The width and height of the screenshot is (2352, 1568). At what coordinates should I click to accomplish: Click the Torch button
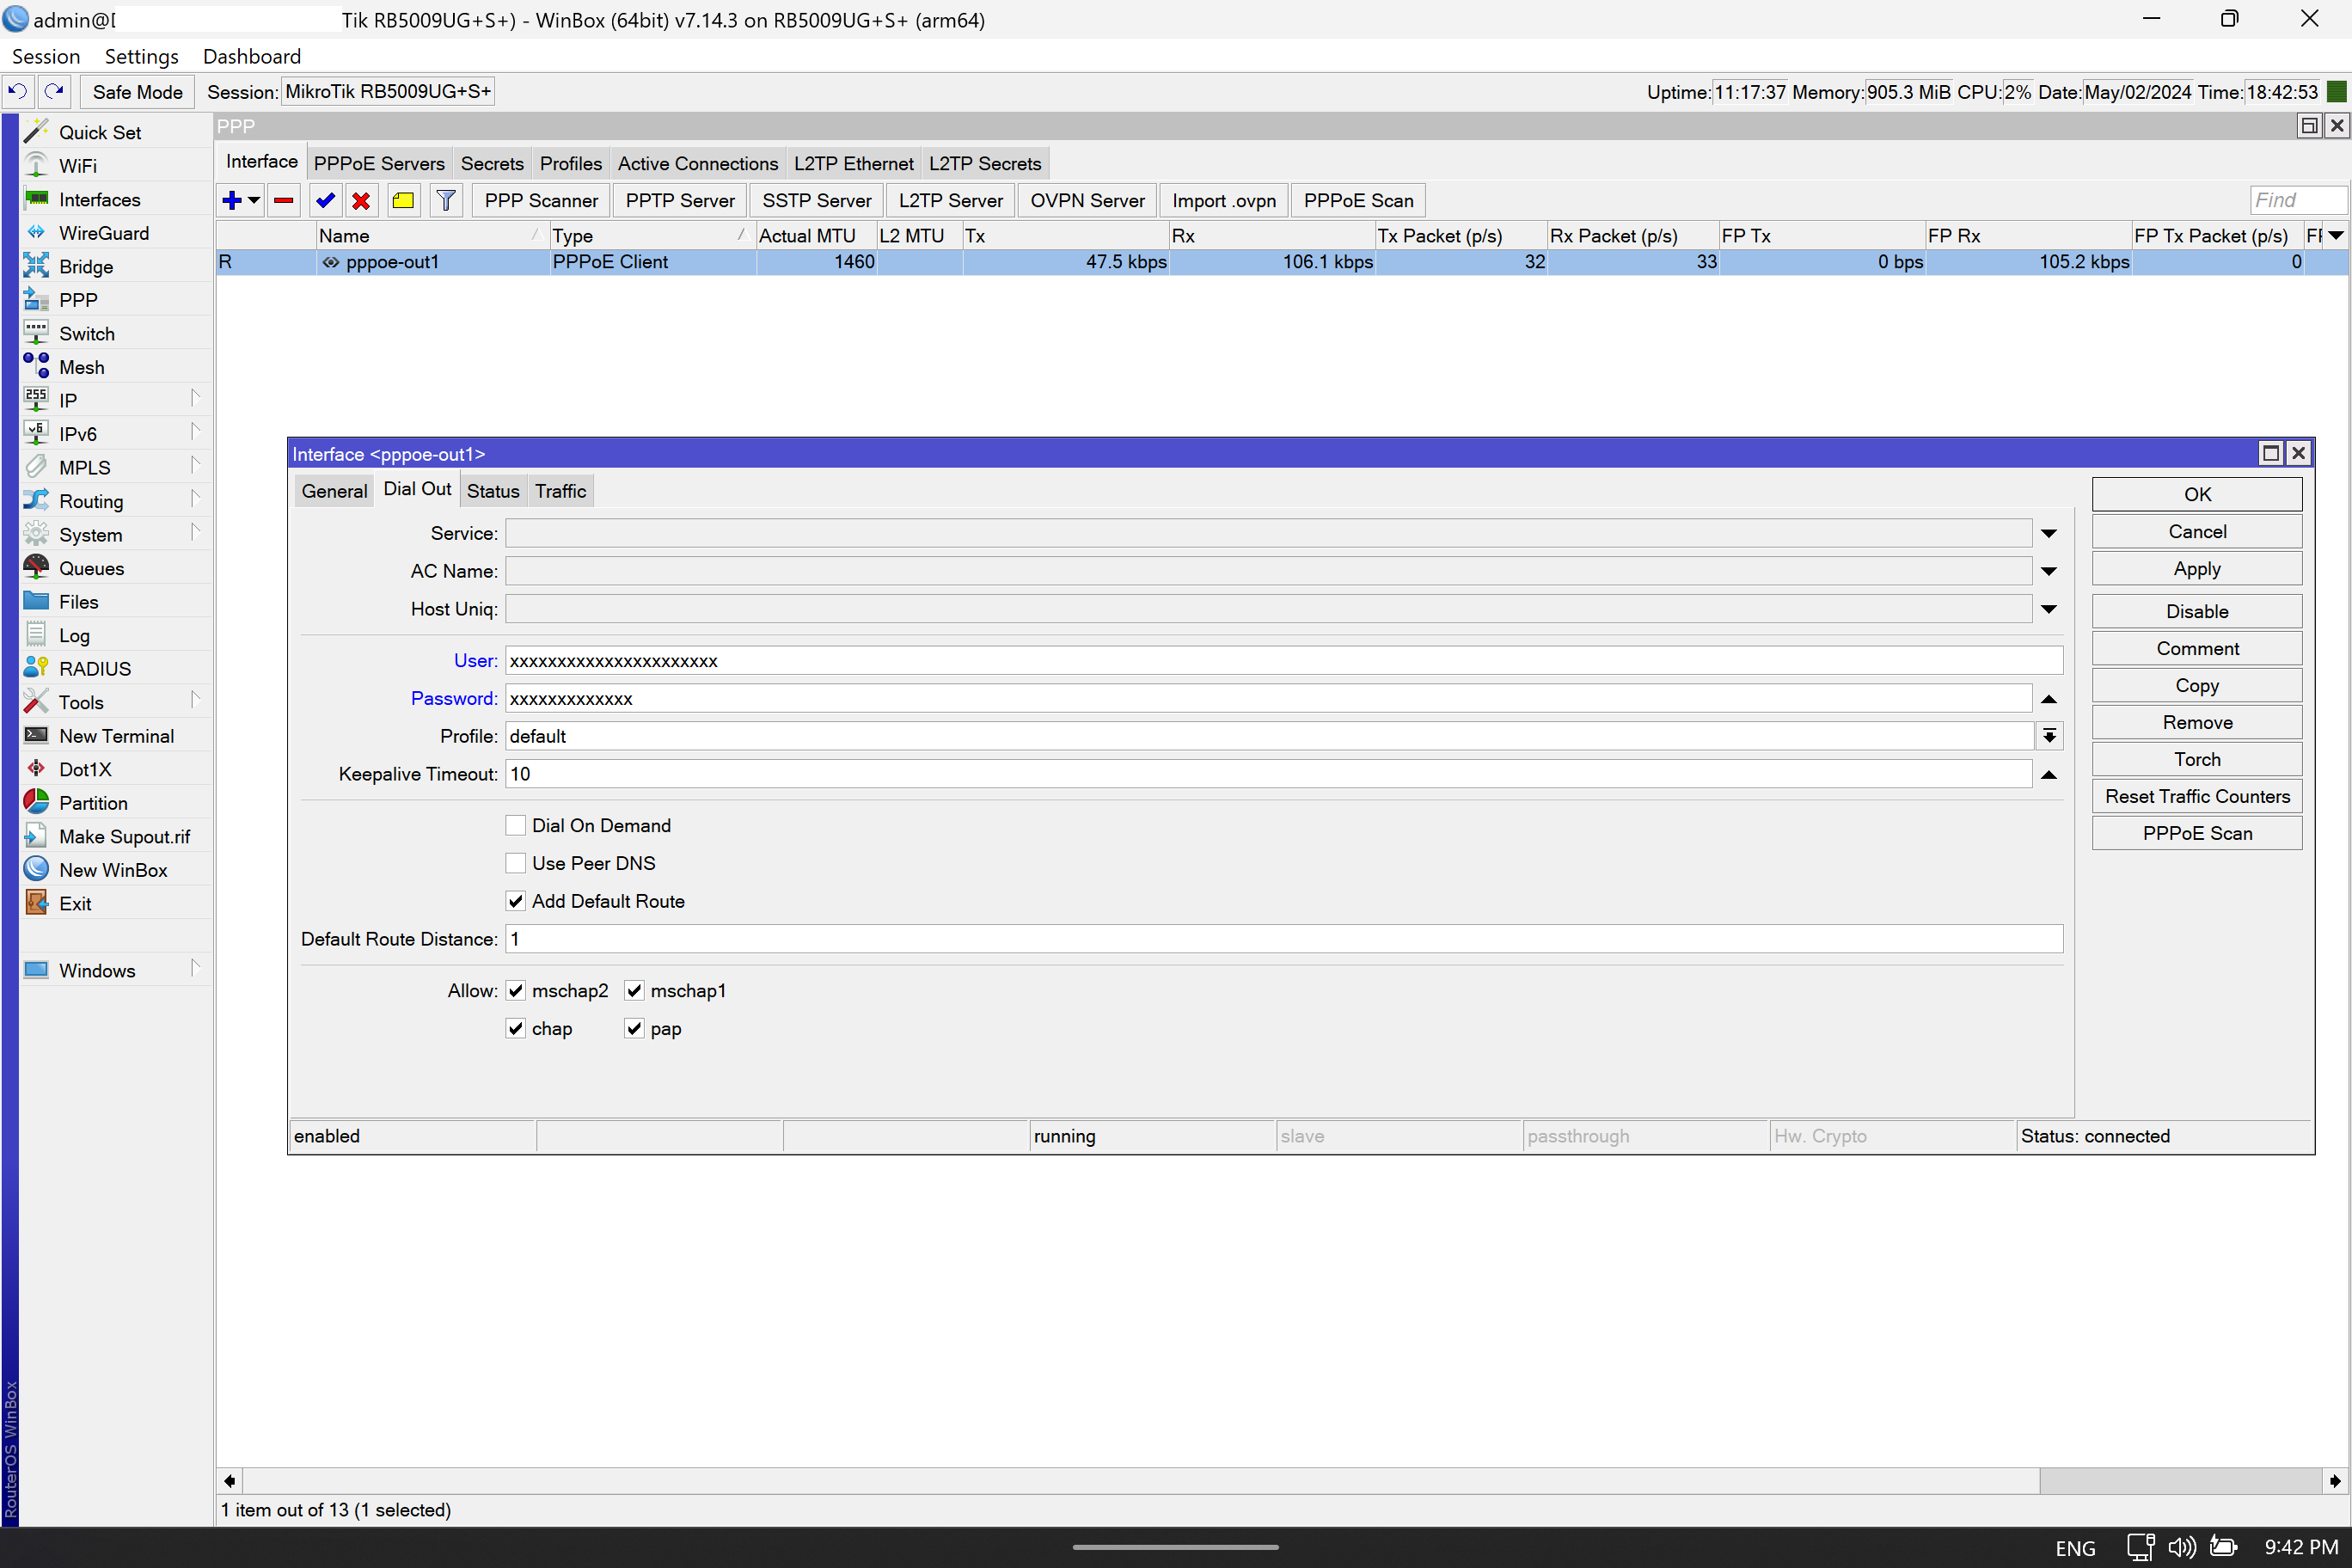(x=2196, y=759)
